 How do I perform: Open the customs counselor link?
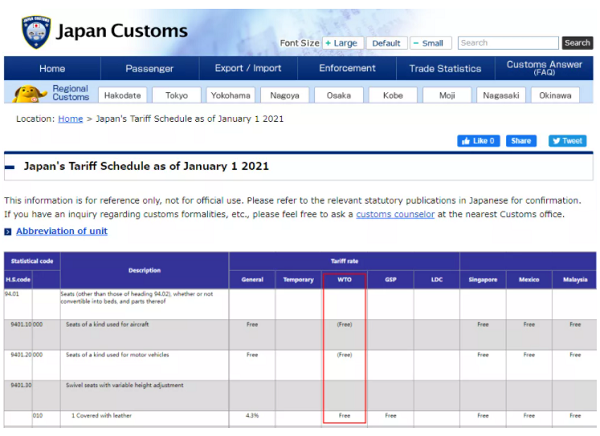point(395,214)
